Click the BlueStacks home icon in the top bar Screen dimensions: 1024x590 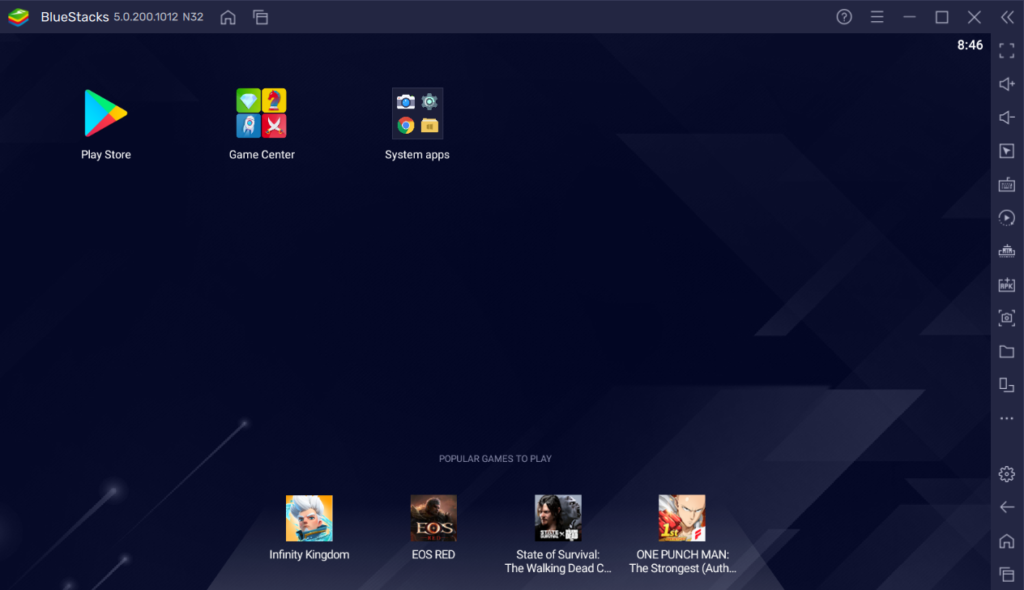coord(227,17)
